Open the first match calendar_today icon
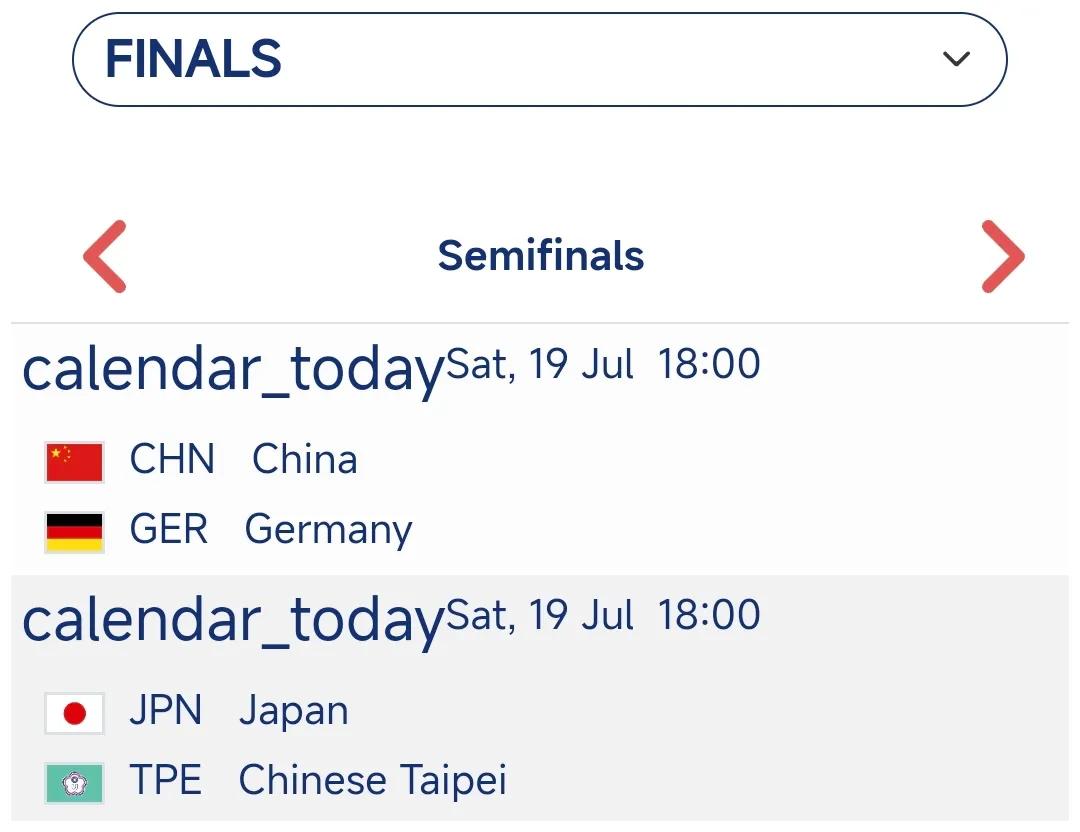This screenshot has height=832, width=1080. click(x=233, y=368)
